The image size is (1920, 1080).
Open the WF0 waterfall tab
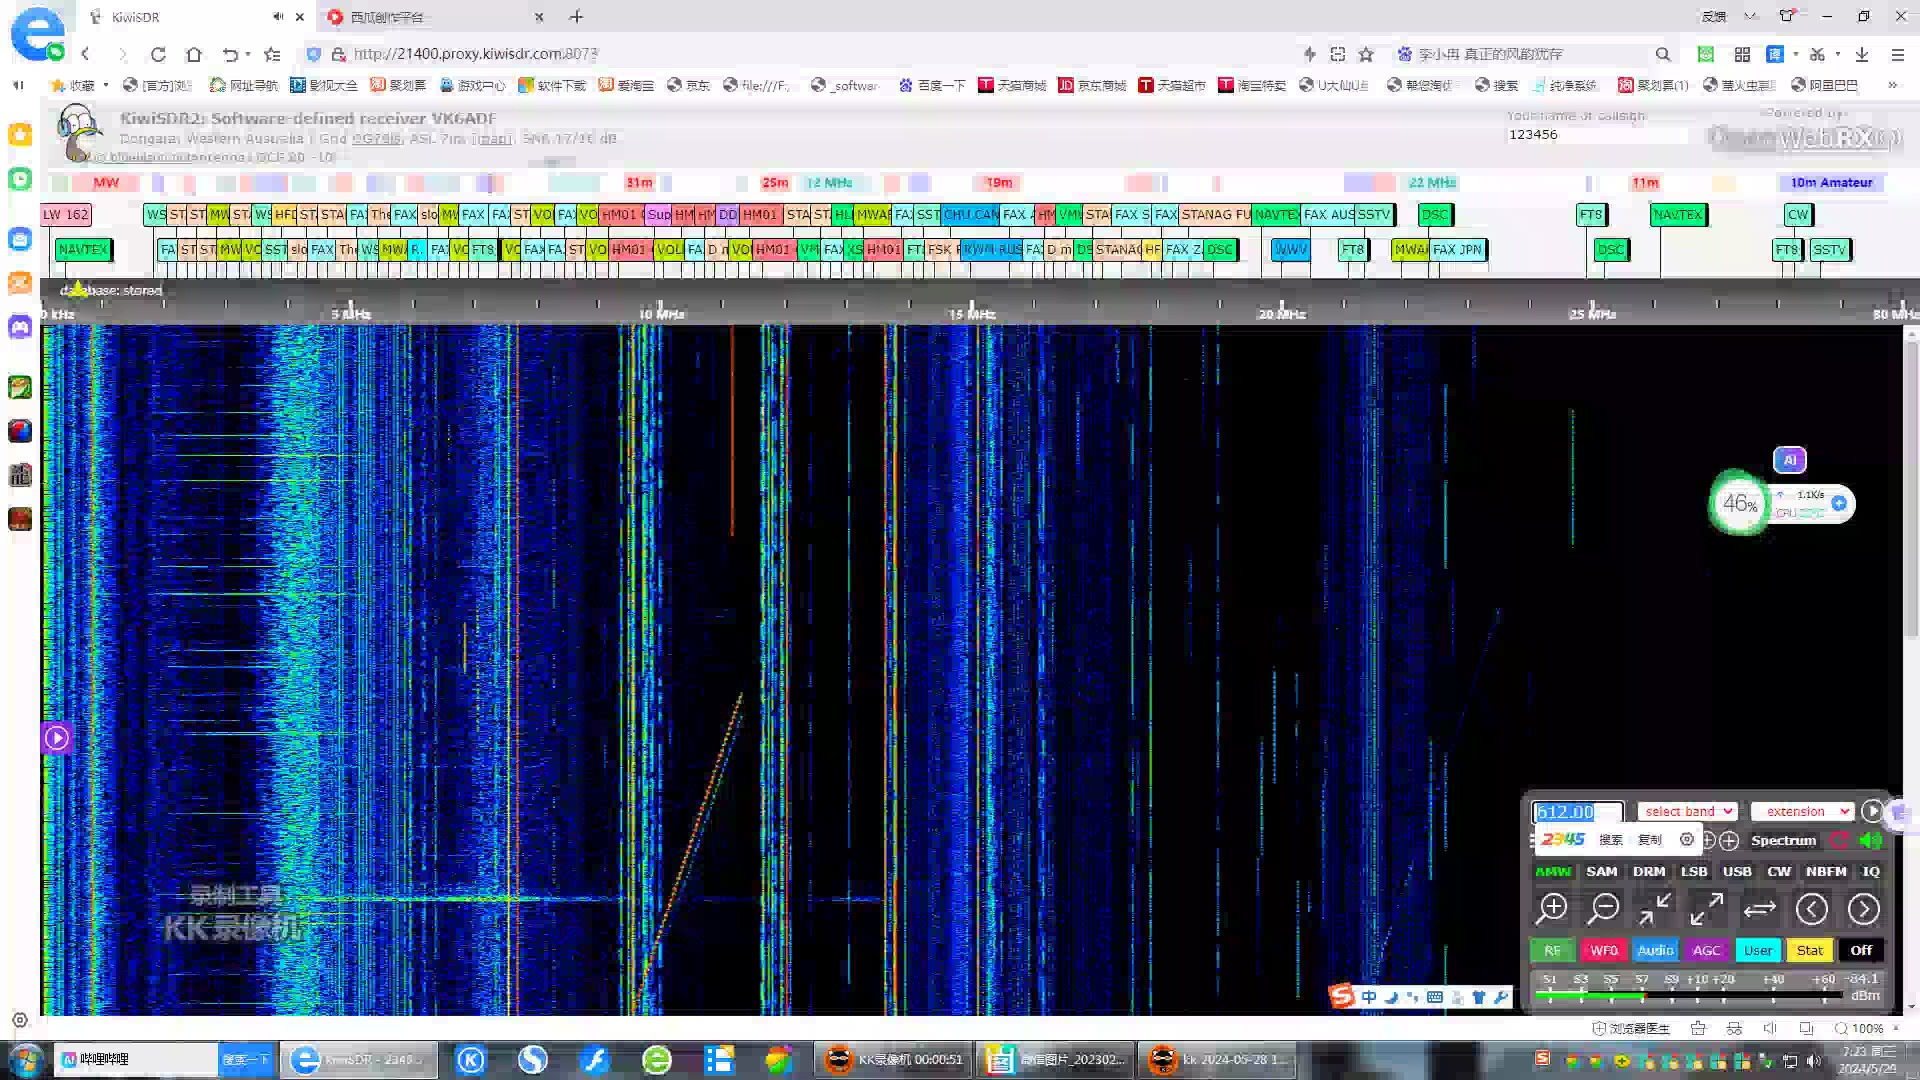(x=1604, y=950)
